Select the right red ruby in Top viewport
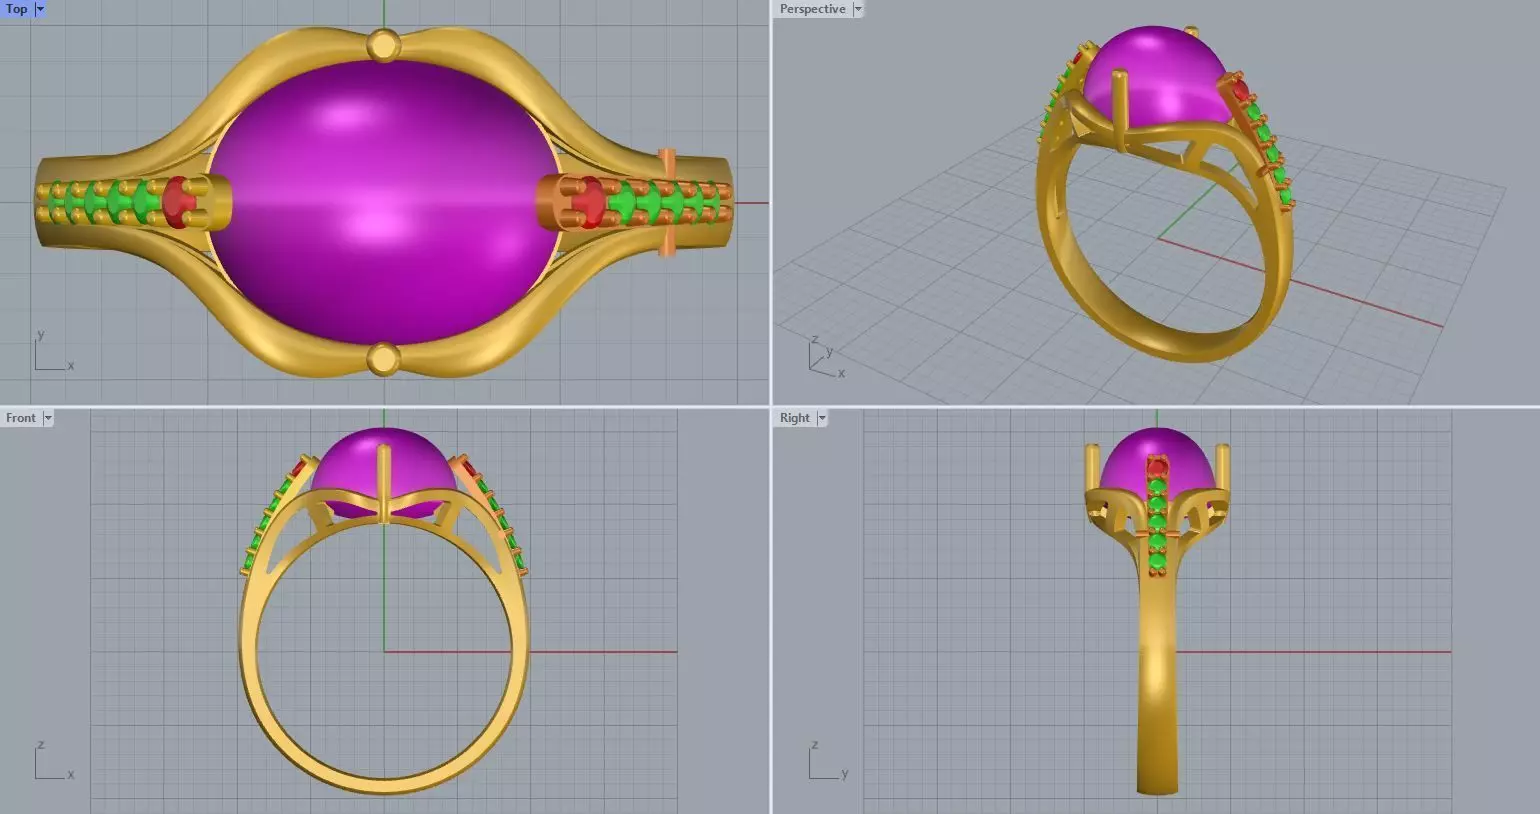The height and width of the screenshot is (814, 1540). (588, 203)
